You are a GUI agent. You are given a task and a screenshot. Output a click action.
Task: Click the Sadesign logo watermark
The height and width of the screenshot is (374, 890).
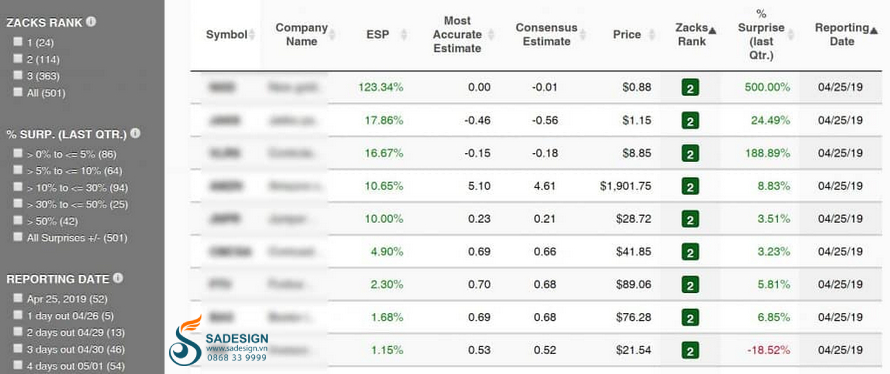218,340
